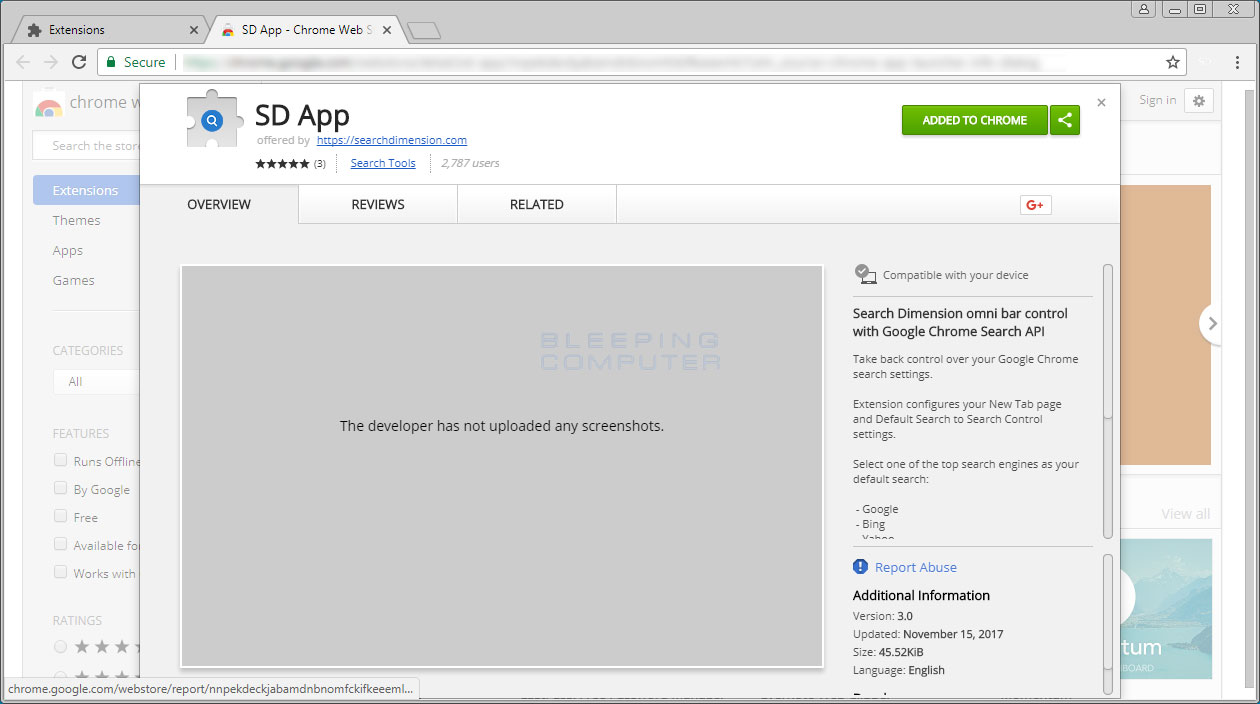1260x704 pixels.
Task: Close the SD App details dialog
Action: point(1101,102)
